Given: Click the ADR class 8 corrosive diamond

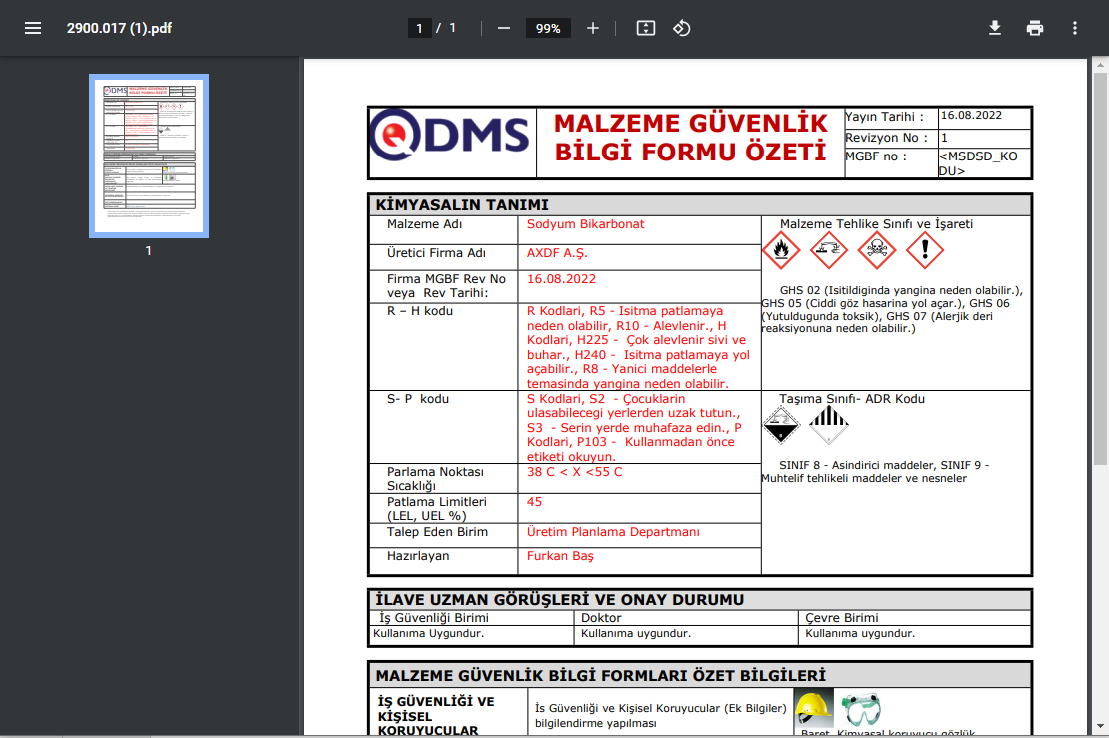Looking at the screenshot, I should (x=781, y=427).
